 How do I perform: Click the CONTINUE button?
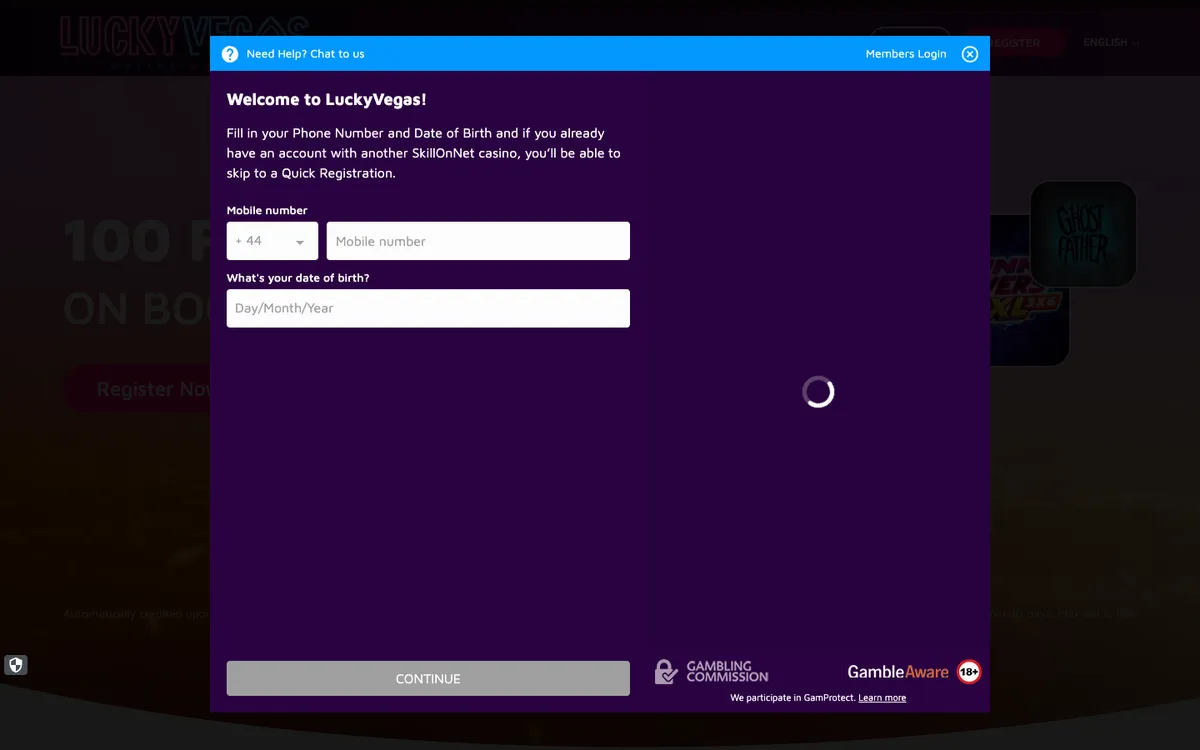coord(428,678)
